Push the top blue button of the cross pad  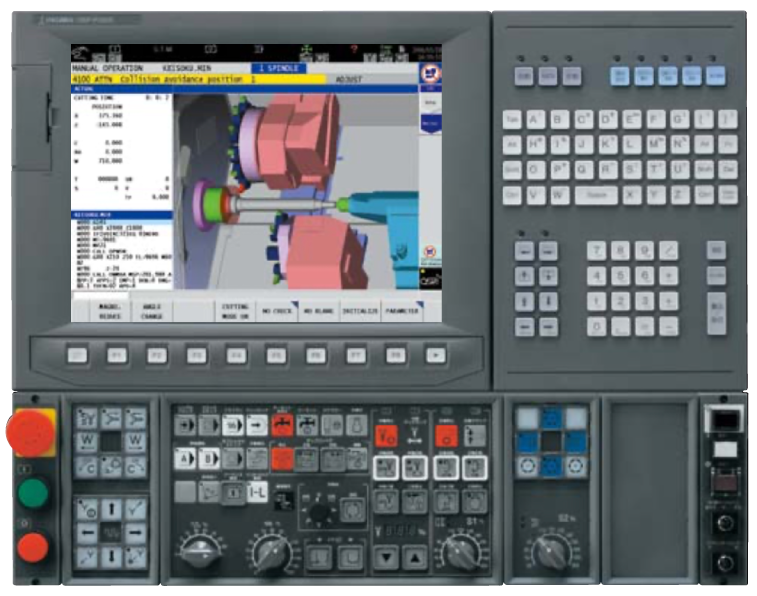click(551, 418)
